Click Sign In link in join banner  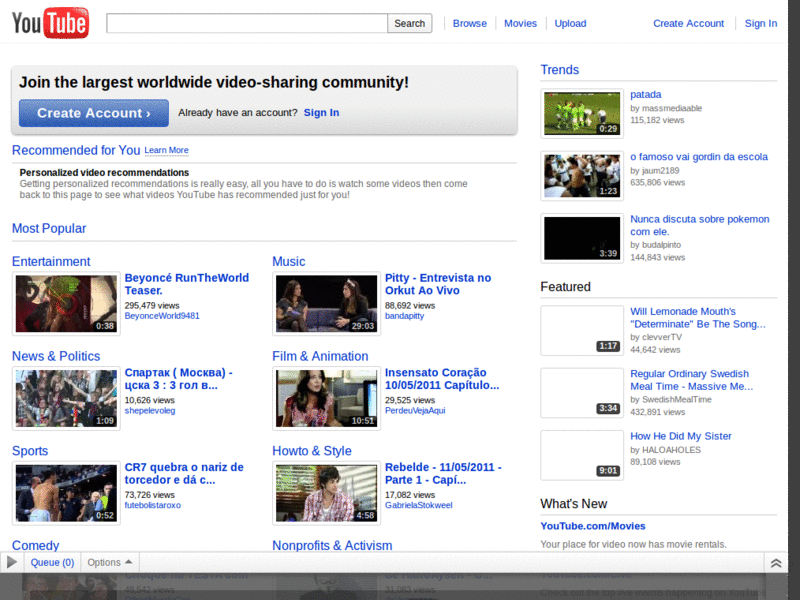[321, 113]
